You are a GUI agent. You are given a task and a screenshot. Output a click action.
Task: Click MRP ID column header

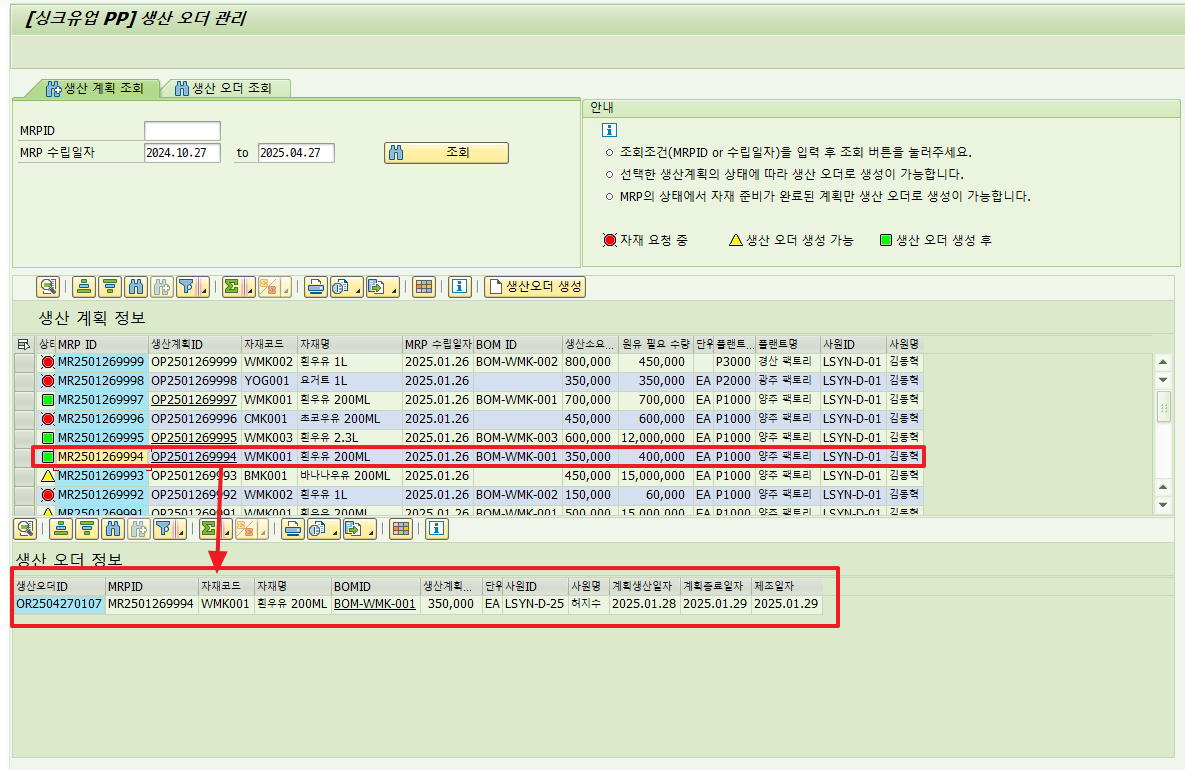(x=101, y=345)
